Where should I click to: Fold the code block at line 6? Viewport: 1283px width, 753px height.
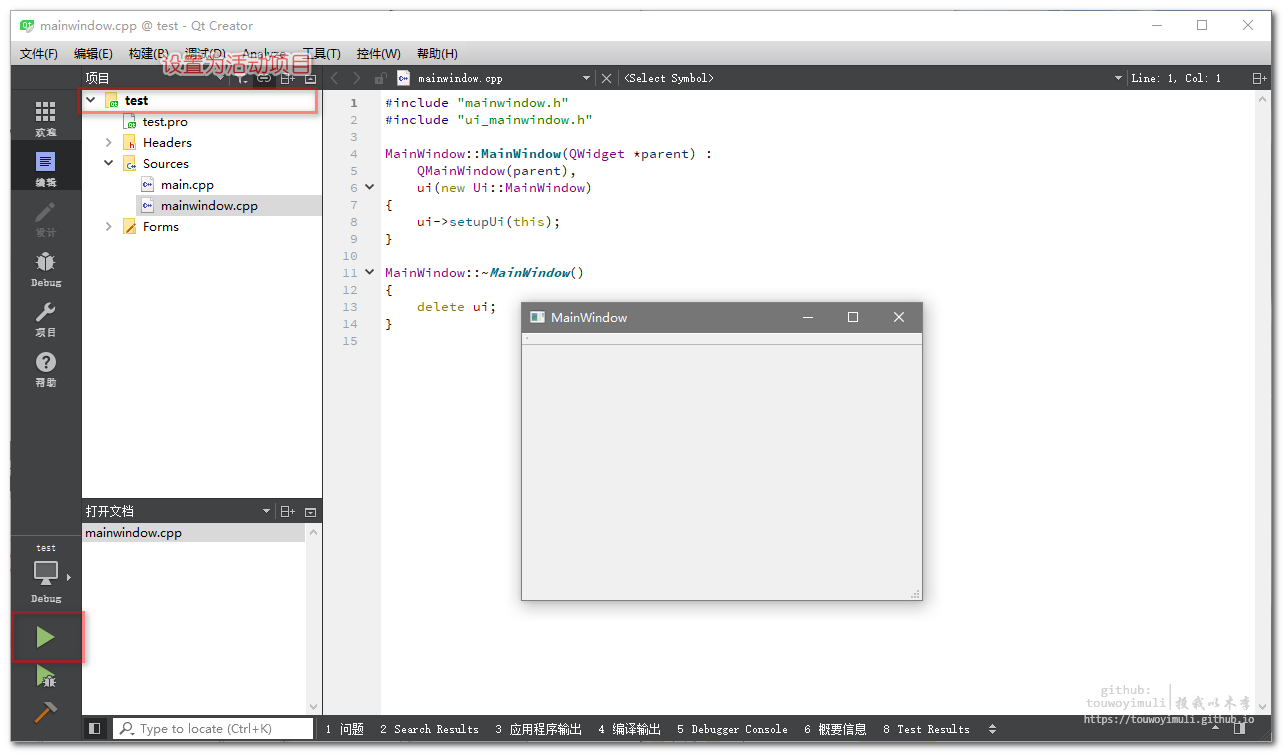(x=369, y=187)
